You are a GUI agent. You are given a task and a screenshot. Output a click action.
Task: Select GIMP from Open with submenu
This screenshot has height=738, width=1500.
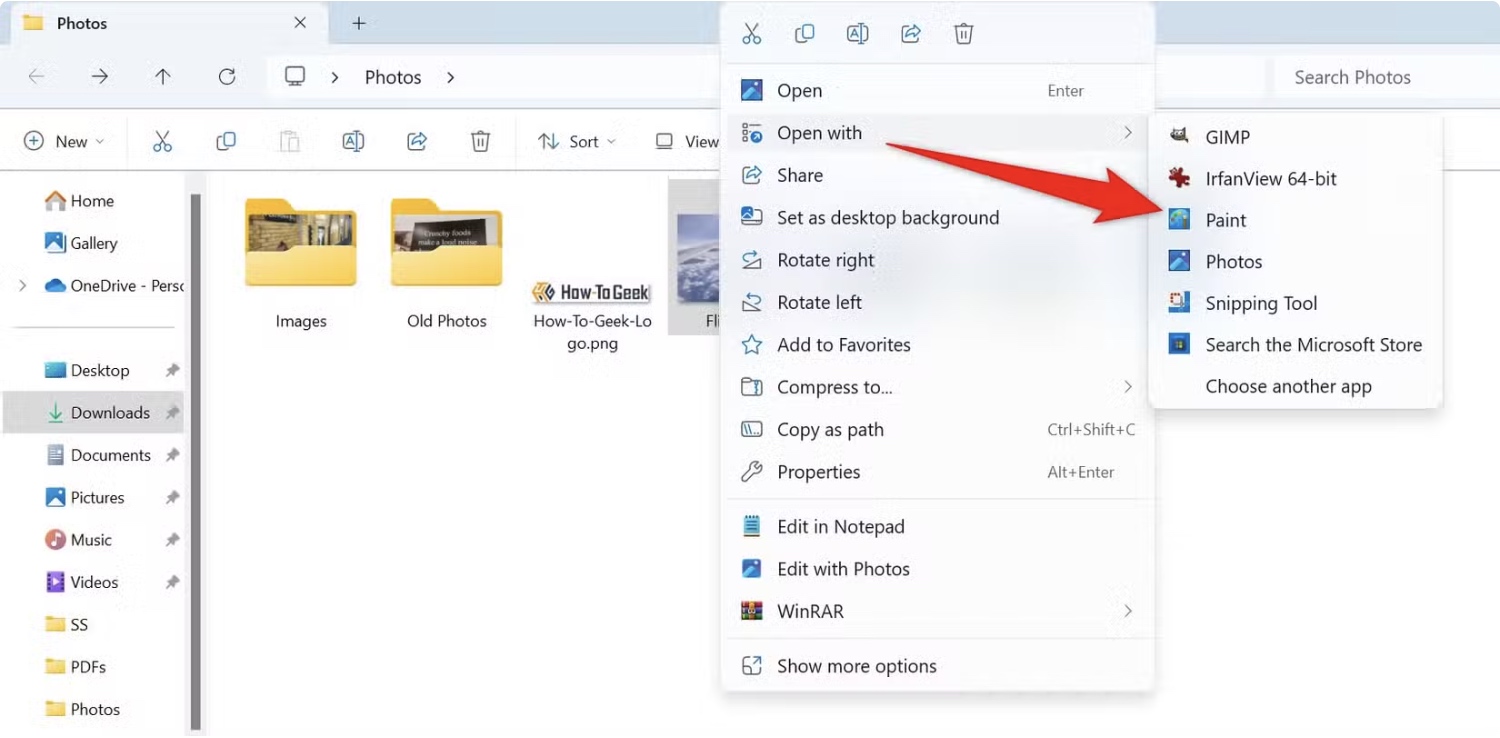coord(1296,137)
